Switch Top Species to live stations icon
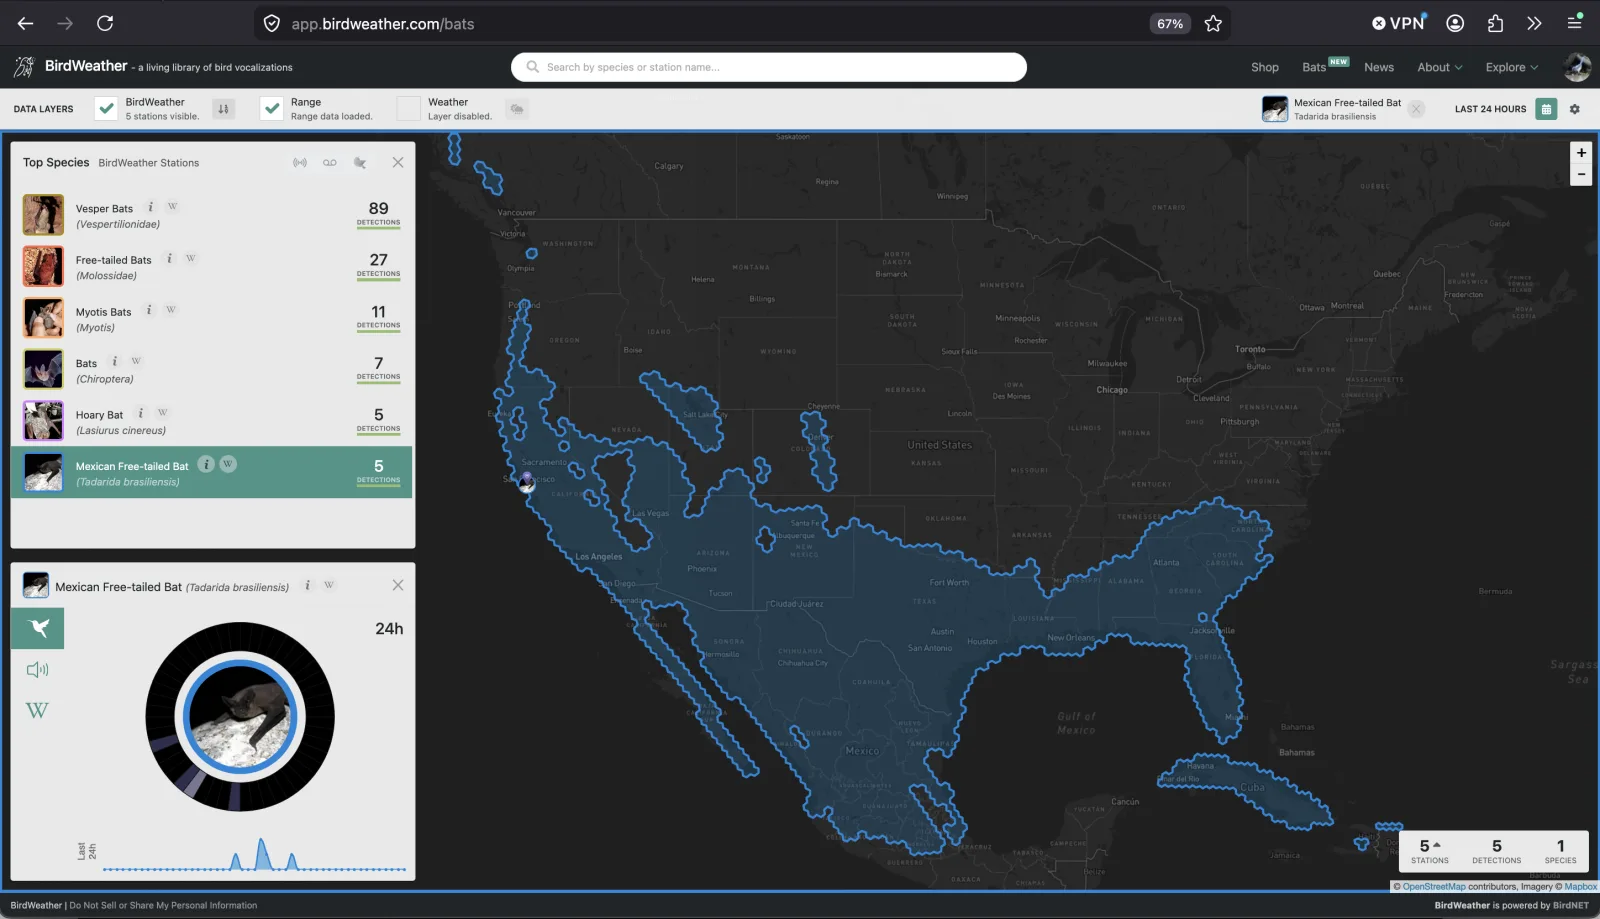Image resolution: width=1600 pixels, height=919 pixels. tap(300, 162)
